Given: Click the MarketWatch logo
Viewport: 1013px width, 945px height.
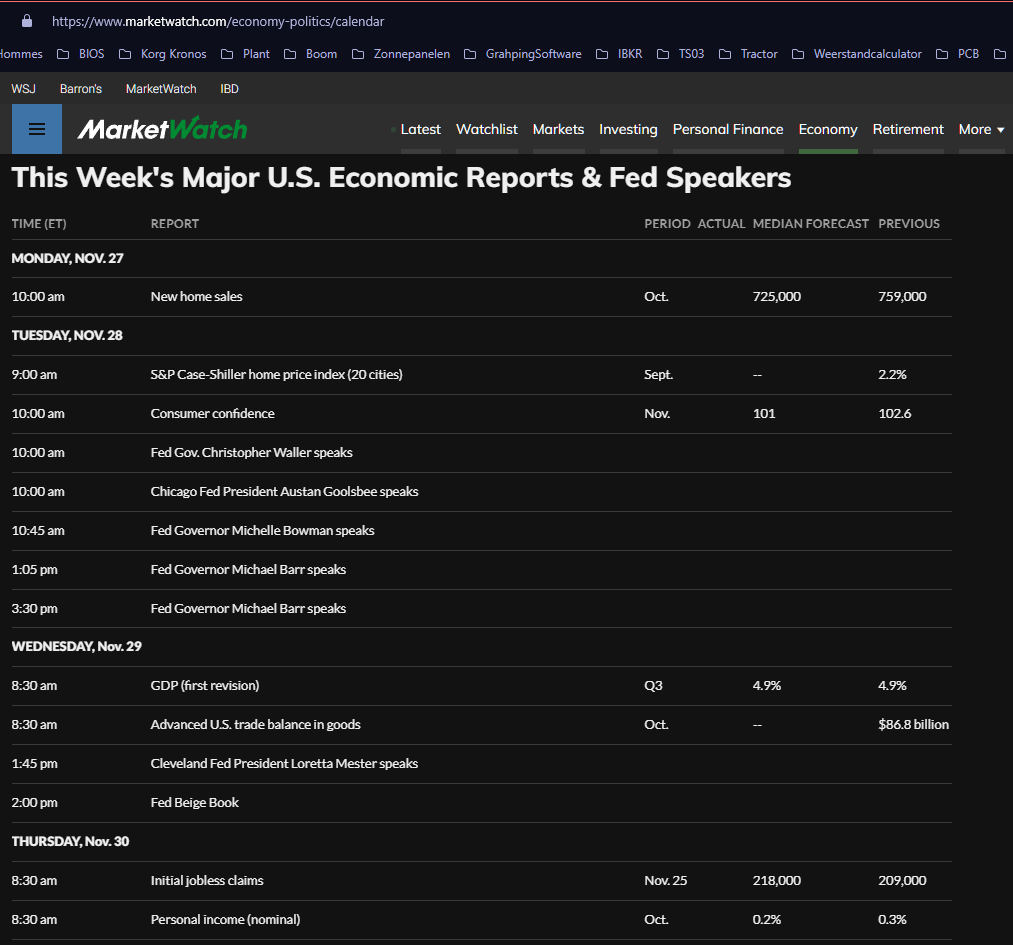Looking at the screenshot, I should tap(162, 129).
